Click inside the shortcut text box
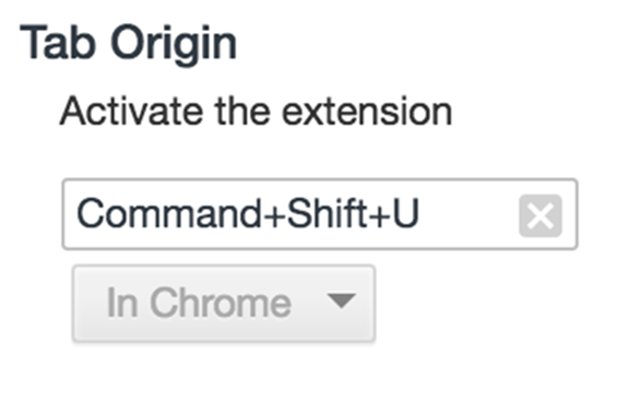The image size is (640, 400). (320, 214)
